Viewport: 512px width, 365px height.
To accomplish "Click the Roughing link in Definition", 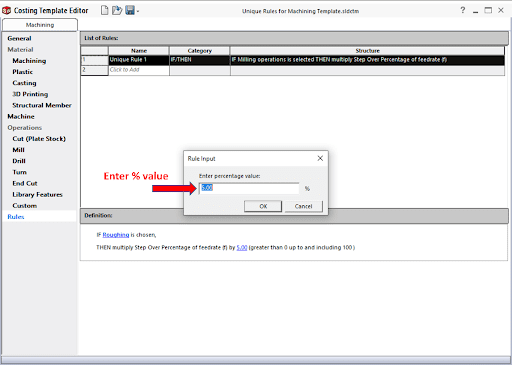I will (x=116, y=235).
